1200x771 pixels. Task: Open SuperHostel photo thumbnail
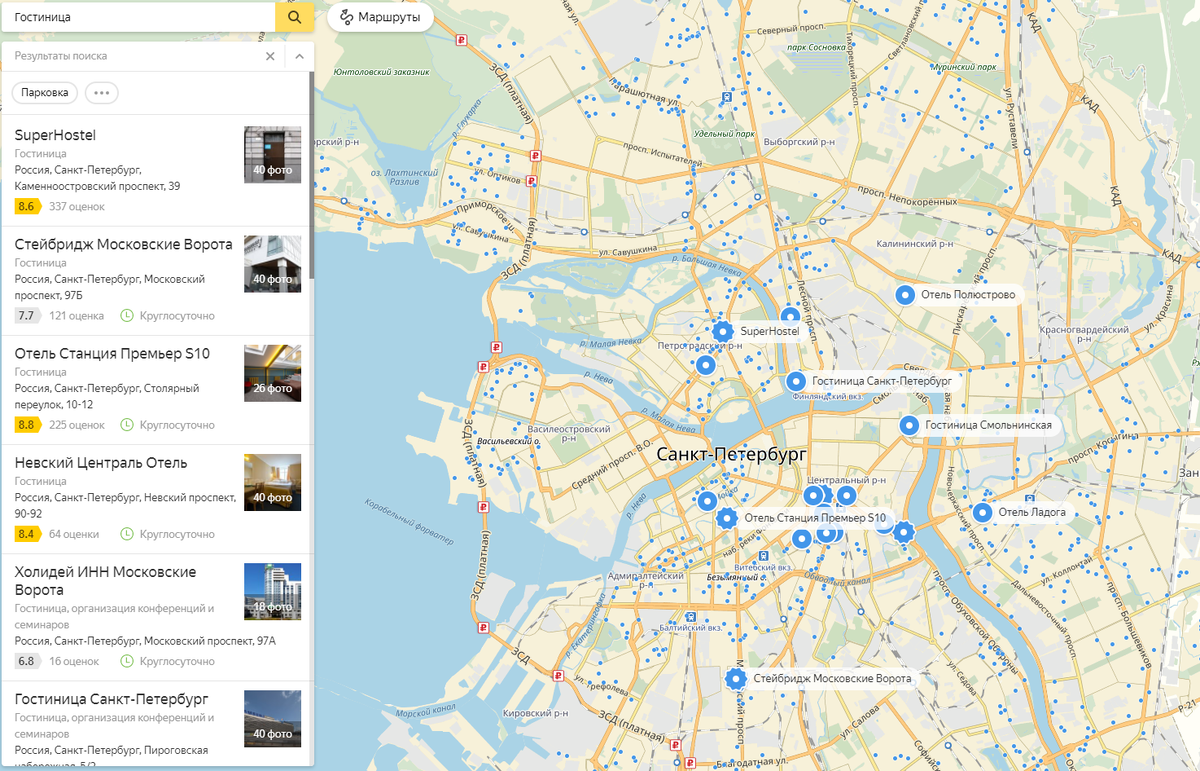point(272,154)
